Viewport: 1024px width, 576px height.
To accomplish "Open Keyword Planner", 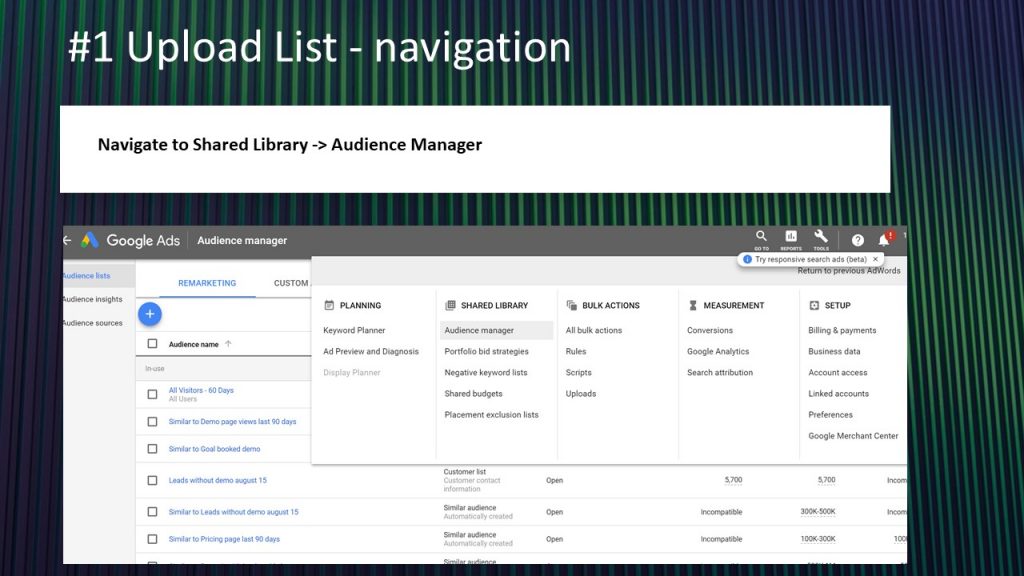I will point(354,330).
